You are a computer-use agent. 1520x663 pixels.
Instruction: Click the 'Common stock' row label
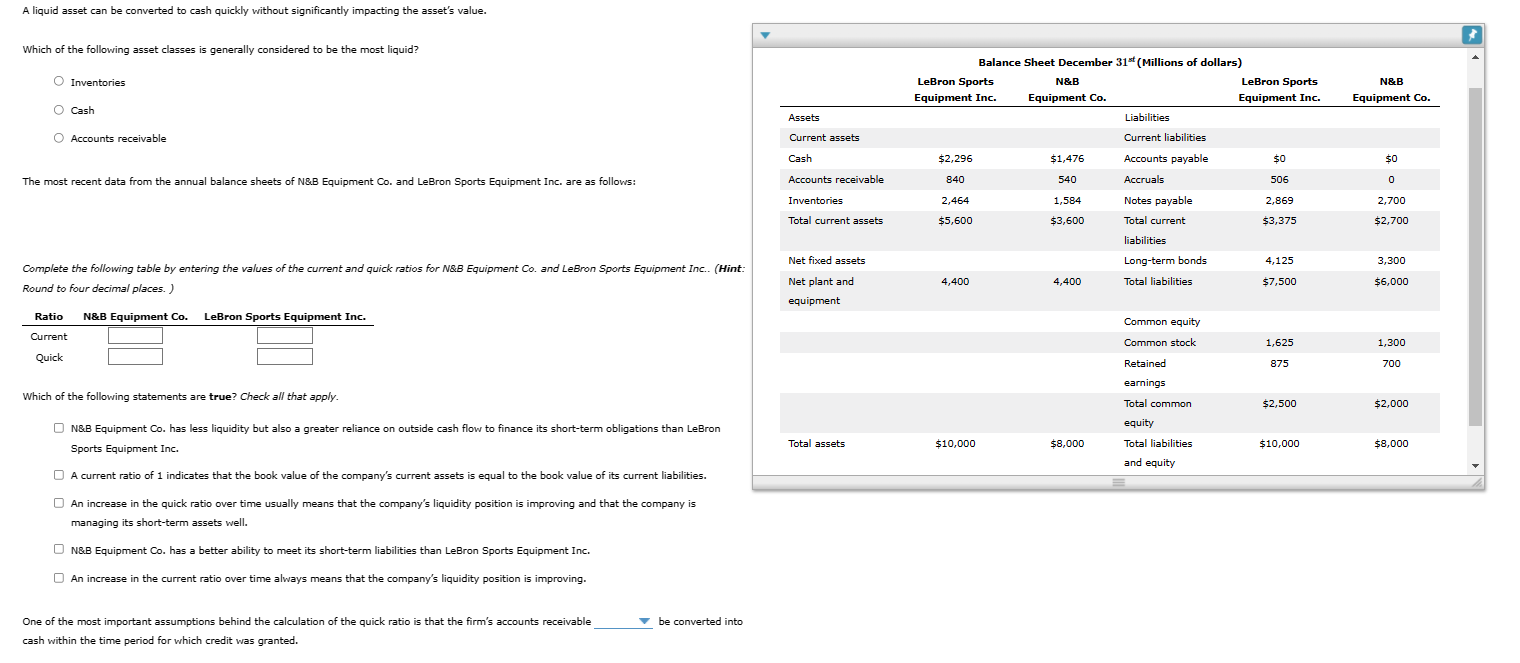[1160, 342]
